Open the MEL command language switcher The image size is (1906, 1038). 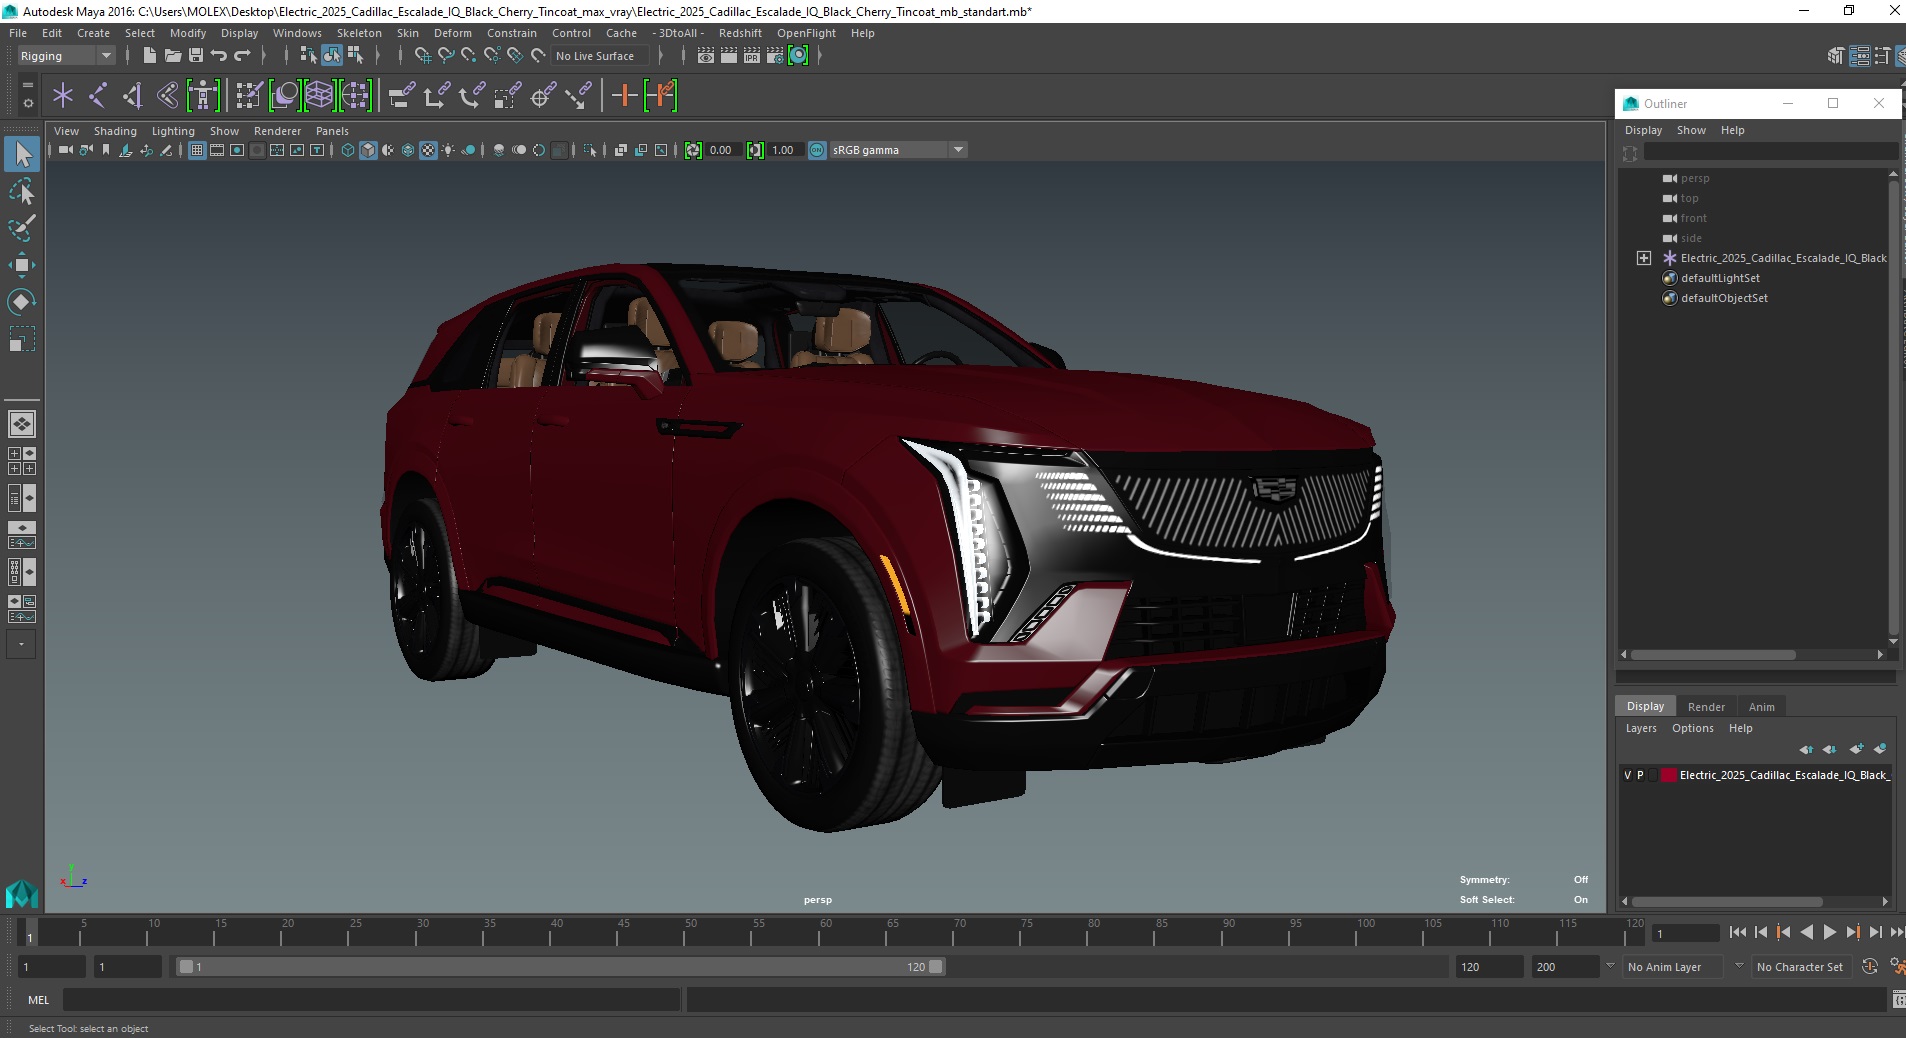[39, 1000]
